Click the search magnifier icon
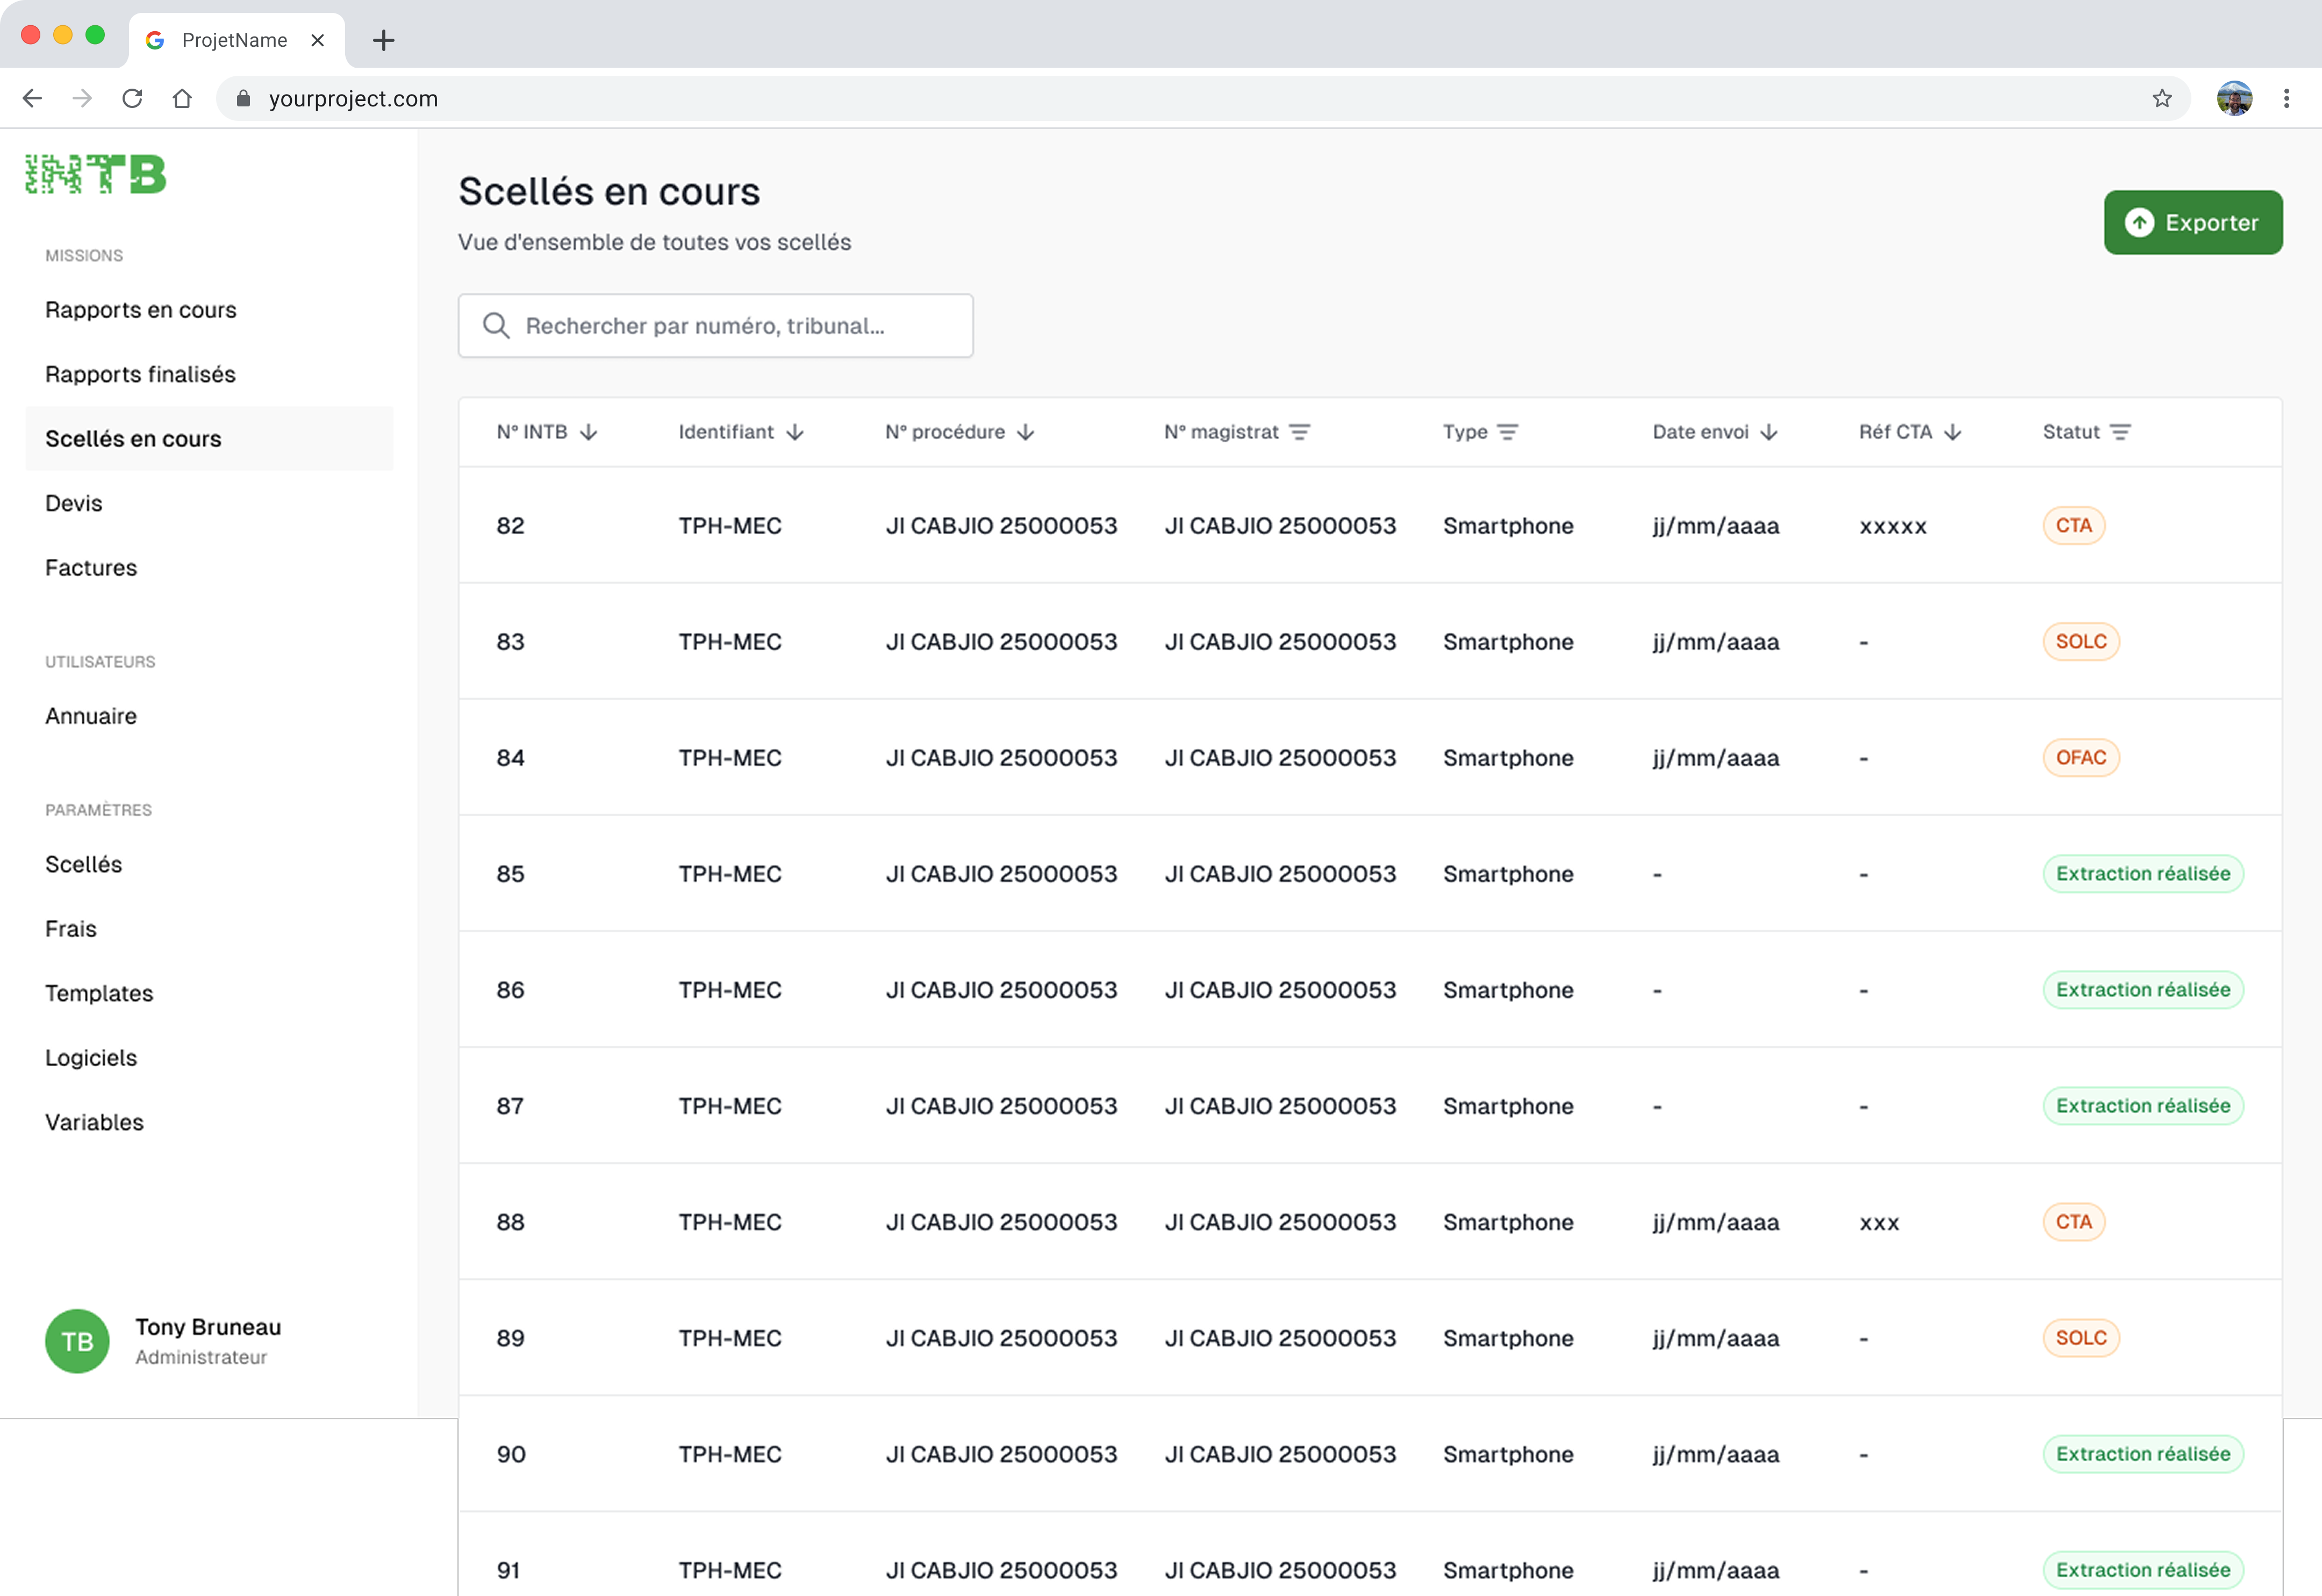This screenshot has width=2322, height=1596. click(x=496, y=326)
